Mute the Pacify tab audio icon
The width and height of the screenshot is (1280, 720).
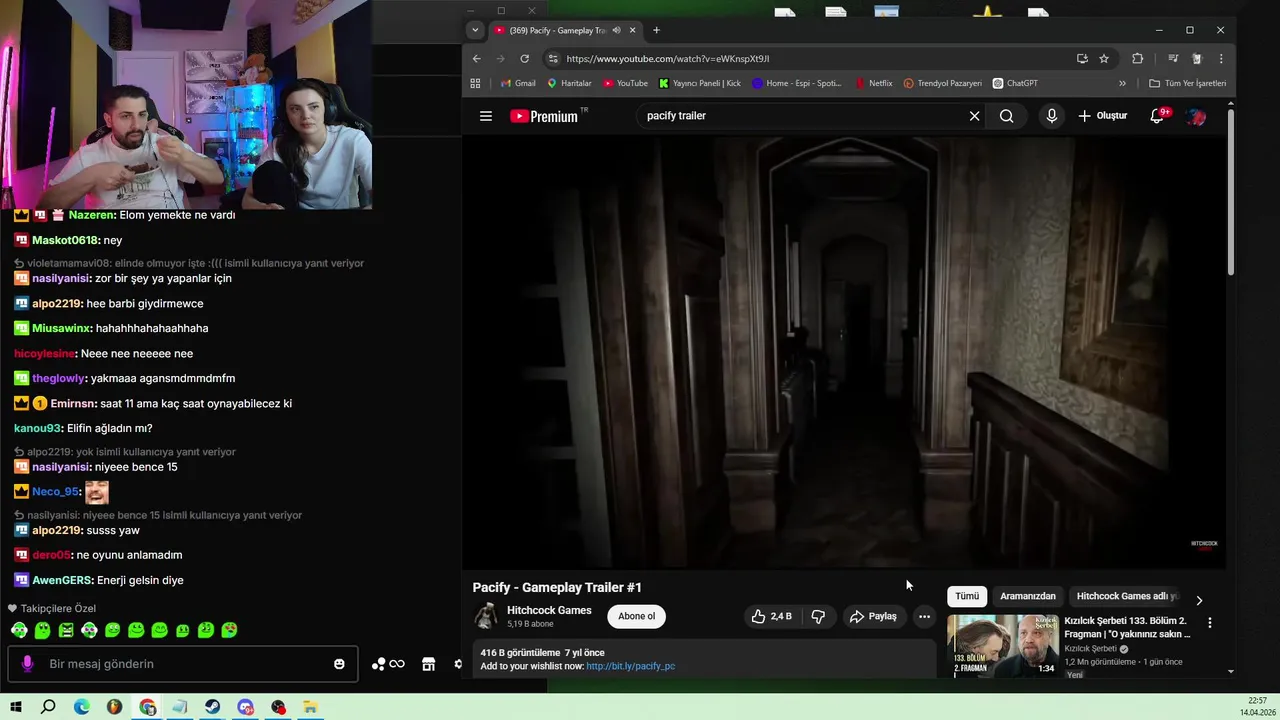click(x=616, y=30)
